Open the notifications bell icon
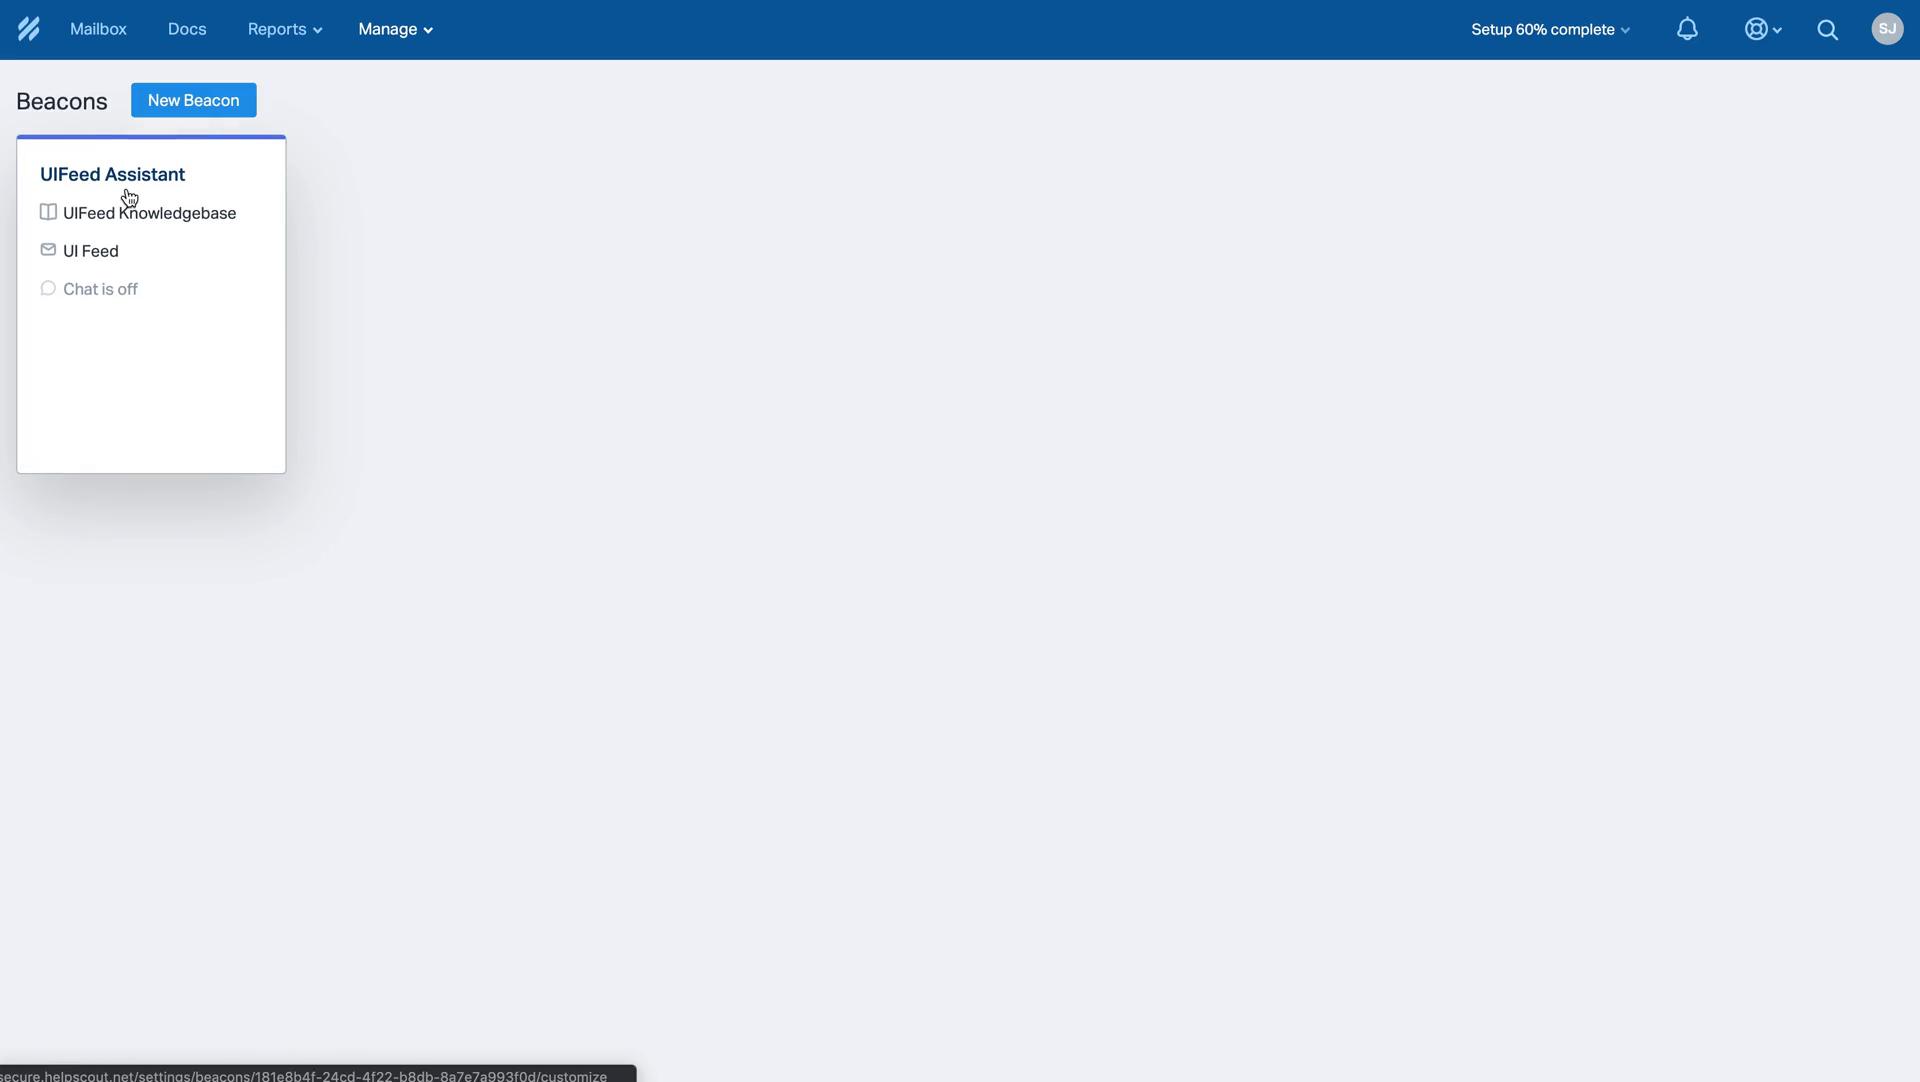The image size is (1920, 1082). (1688, 29)
